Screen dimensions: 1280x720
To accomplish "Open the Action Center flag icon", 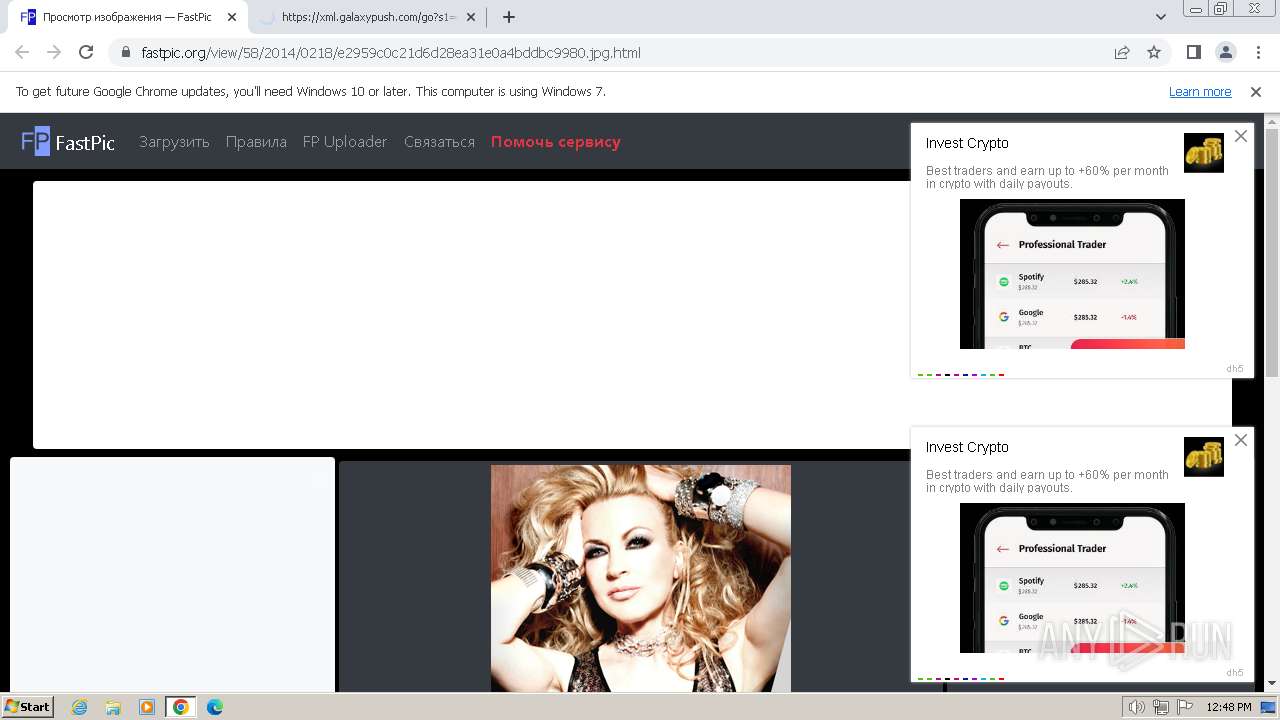I will click(1185, 707).
